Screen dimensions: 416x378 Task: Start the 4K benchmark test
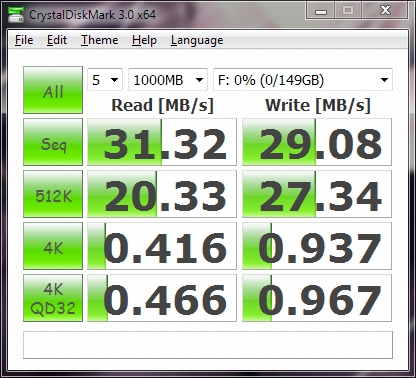(53, 246)
